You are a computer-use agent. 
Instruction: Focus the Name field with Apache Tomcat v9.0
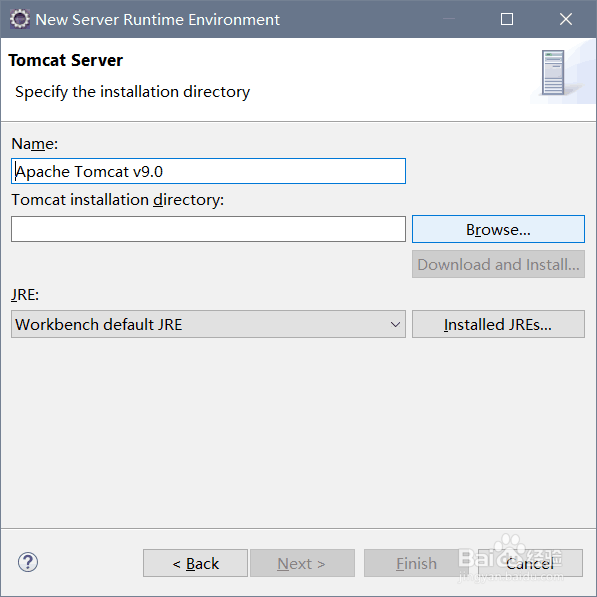[208, 171]
